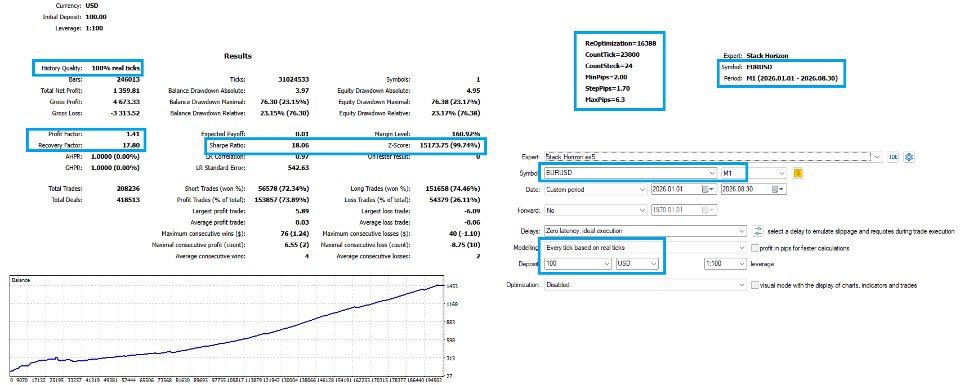This screenshot has height=385, width=960.
Task: Open expert settings gear icon
Action: (x=909, y=157)
